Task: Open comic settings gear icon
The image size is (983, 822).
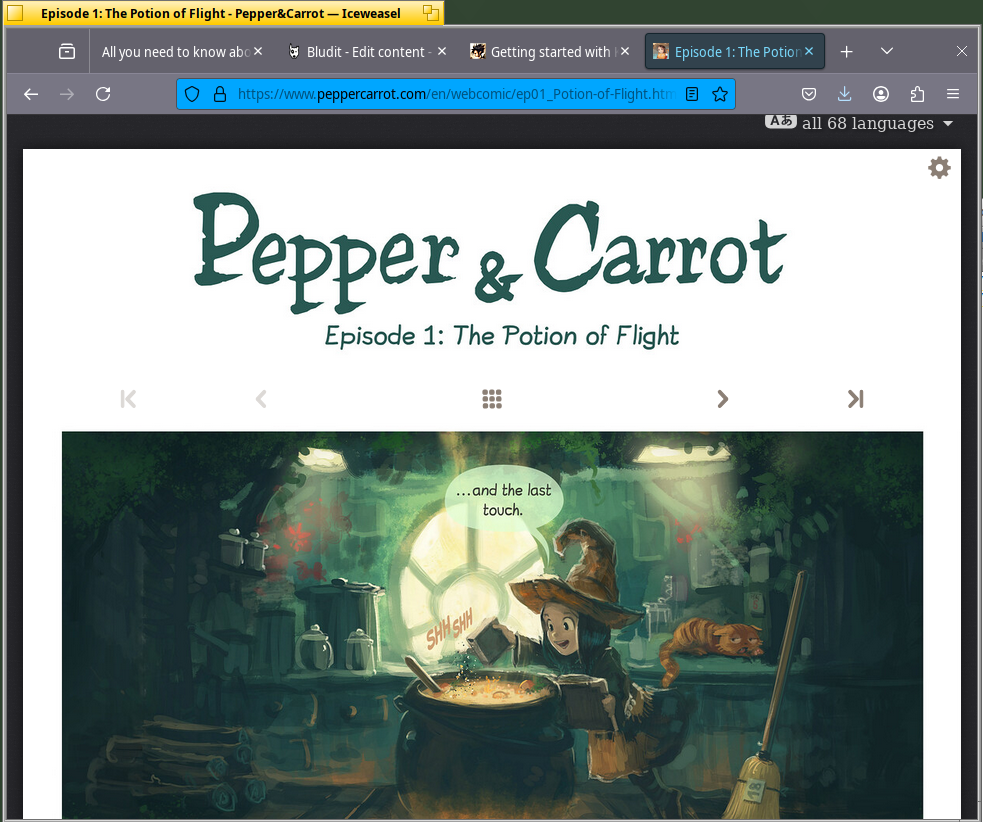Action: click(x=939, y=167)
